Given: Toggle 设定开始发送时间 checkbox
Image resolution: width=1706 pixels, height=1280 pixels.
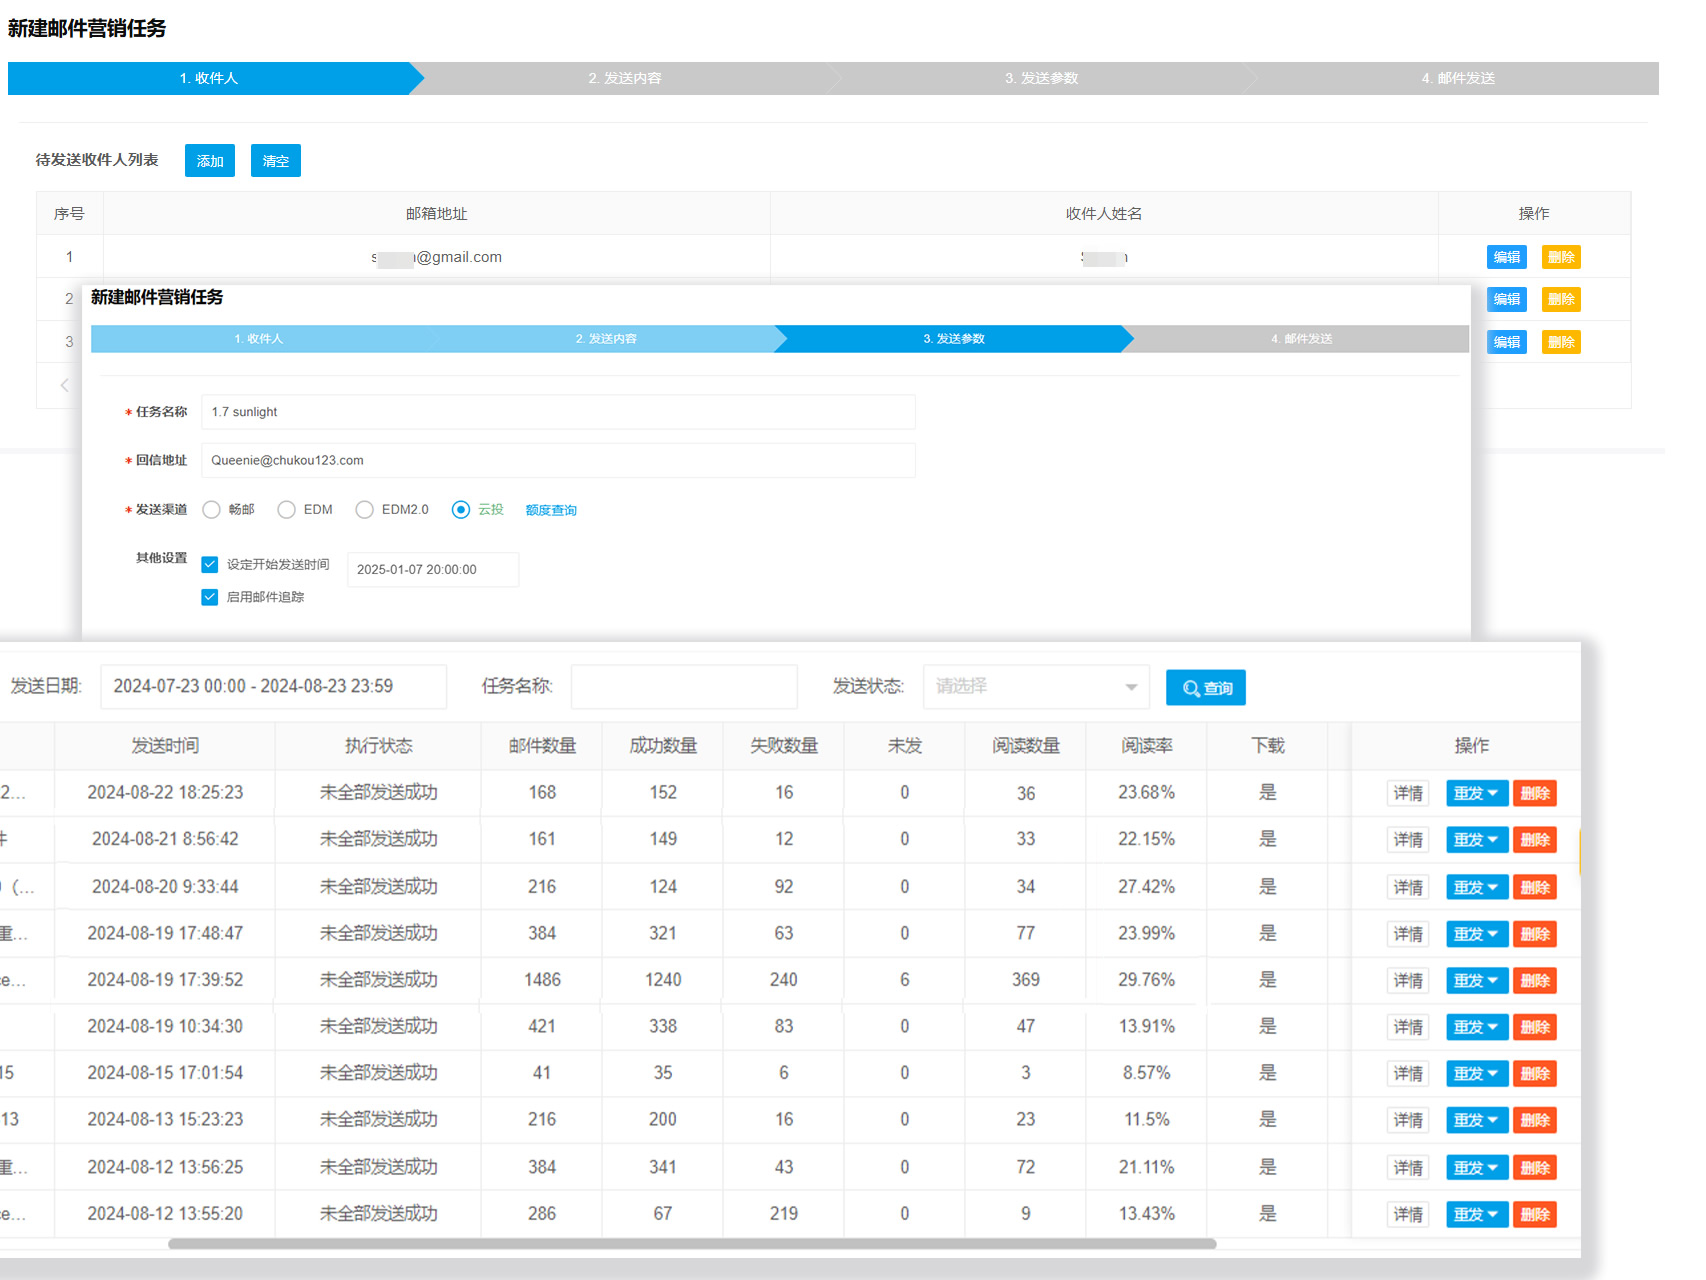Looking at the screenshot, I should 210,565.
